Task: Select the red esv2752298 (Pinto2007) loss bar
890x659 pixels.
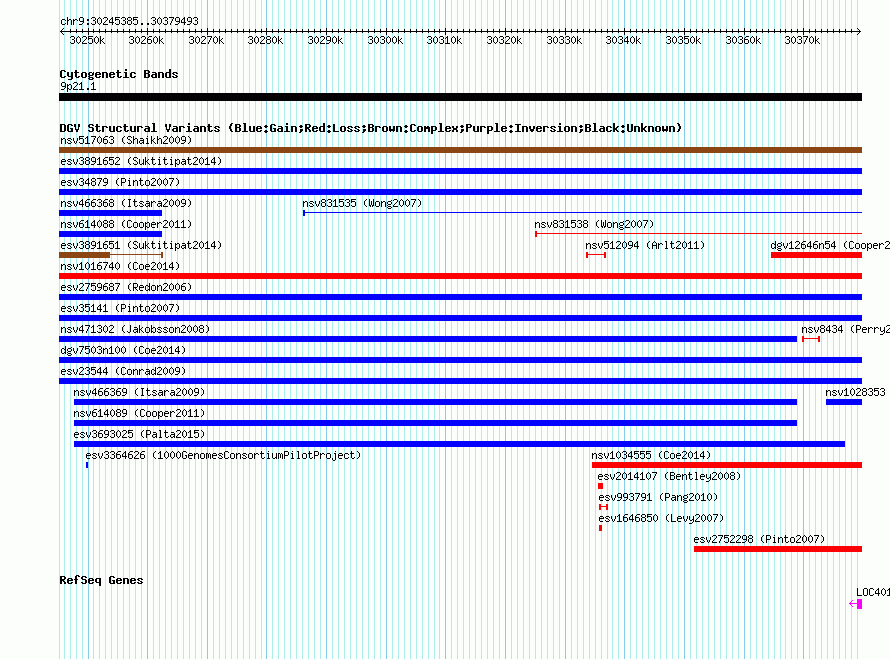Action: click(x=778, y=549)
